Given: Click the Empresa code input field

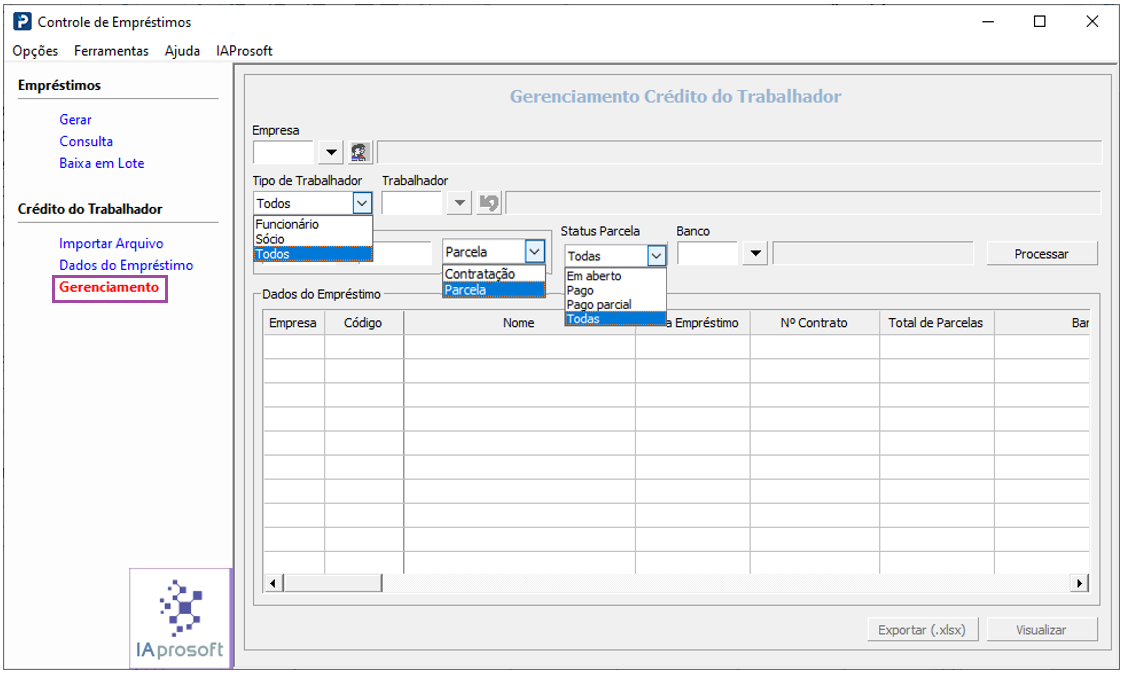Looking at the screenshot, I should 283,152.
